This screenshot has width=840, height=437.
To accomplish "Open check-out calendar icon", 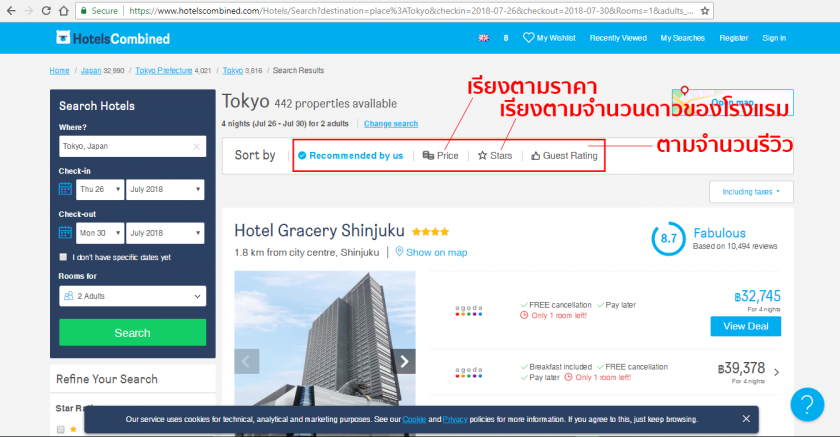I will tap(65, 232).
